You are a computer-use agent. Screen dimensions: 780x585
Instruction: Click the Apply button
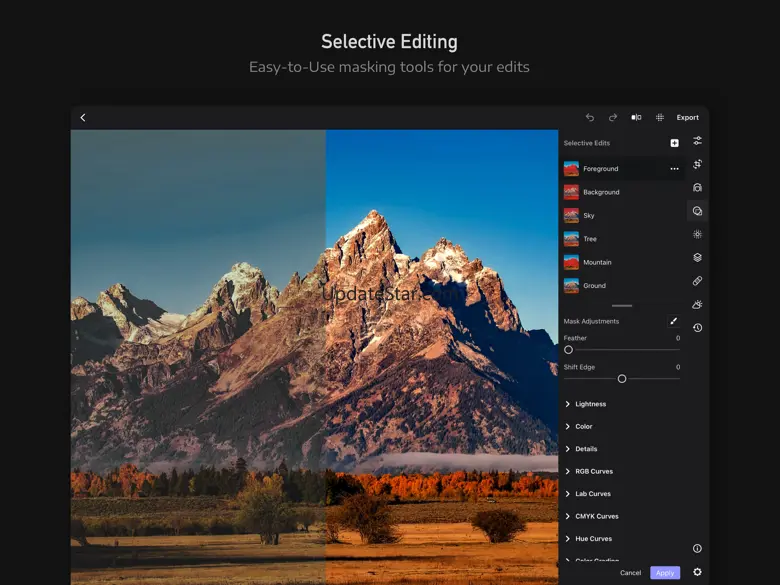664,573
